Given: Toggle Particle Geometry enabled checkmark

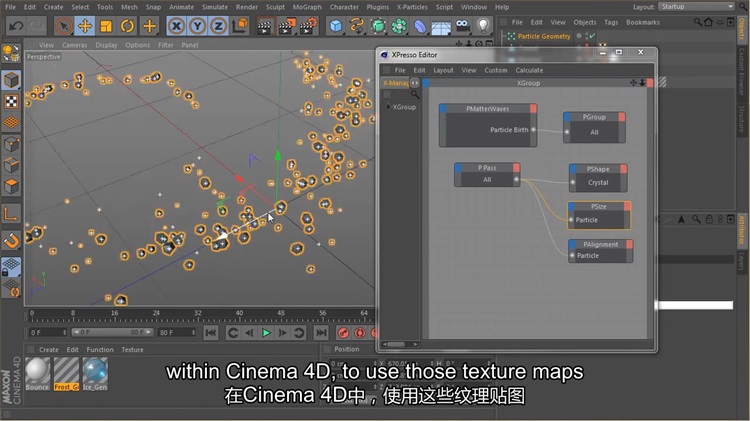Looking at the screenshot, I should pos(593,36).
